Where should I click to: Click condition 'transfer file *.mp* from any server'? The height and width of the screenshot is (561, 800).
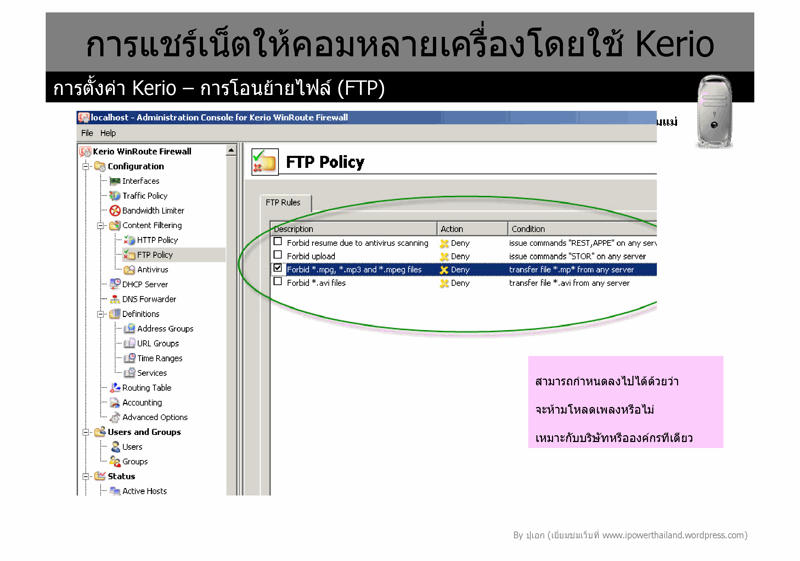click(x=571, y=270)
